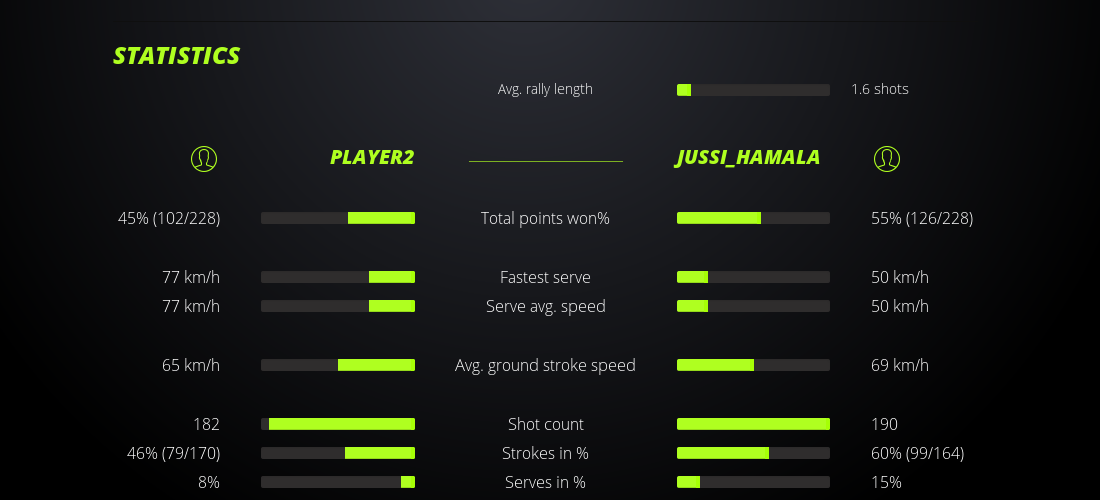Click PLAYER2 Shot count bar
Viewport: 1100px width, 500px height.
tap(338, 424)
